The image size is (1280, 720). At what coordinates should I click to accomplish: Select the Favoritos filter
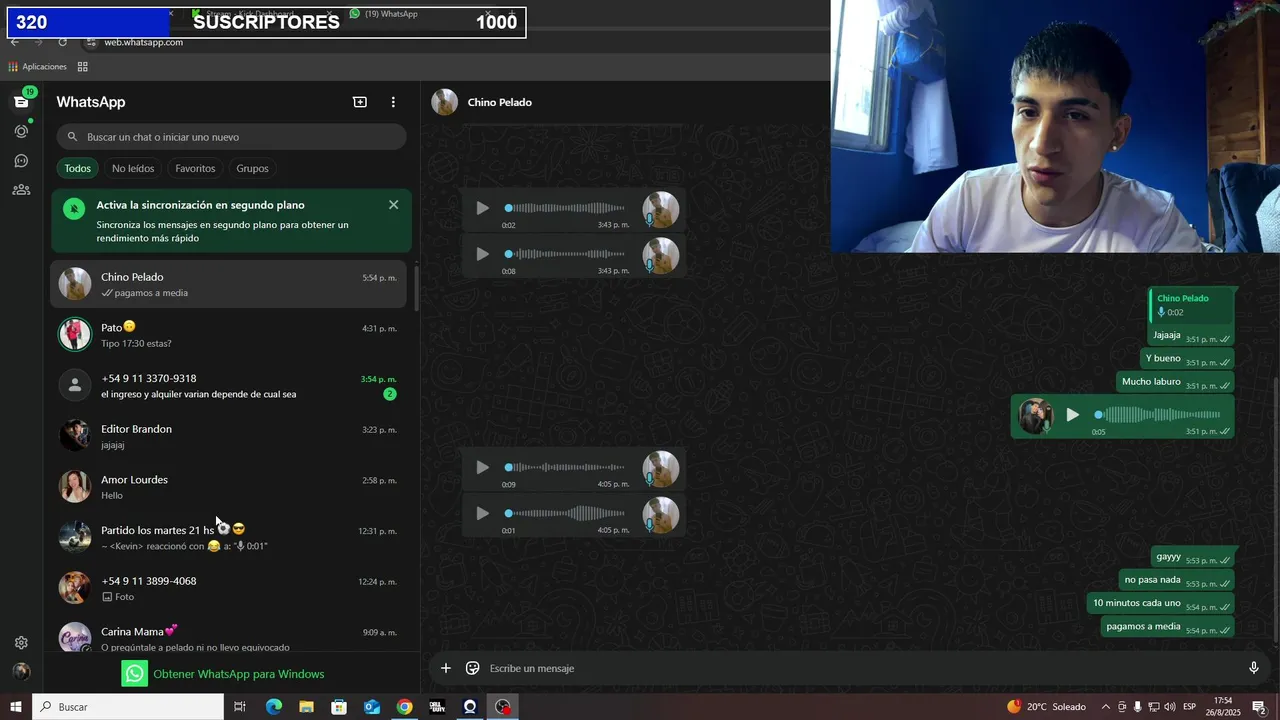(195, 168)
